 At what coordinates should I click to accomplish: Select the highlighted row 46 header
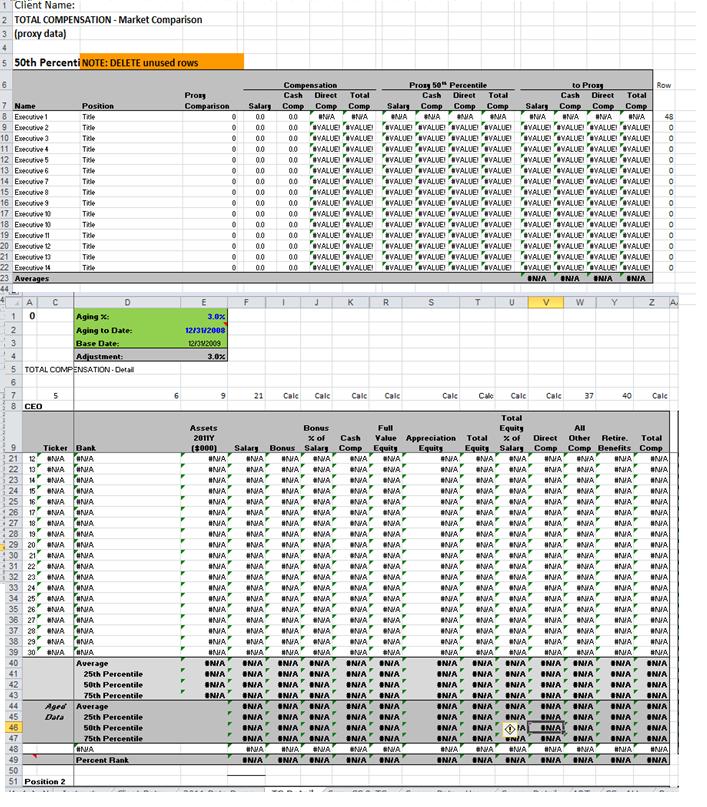click(x=13, y=728)
